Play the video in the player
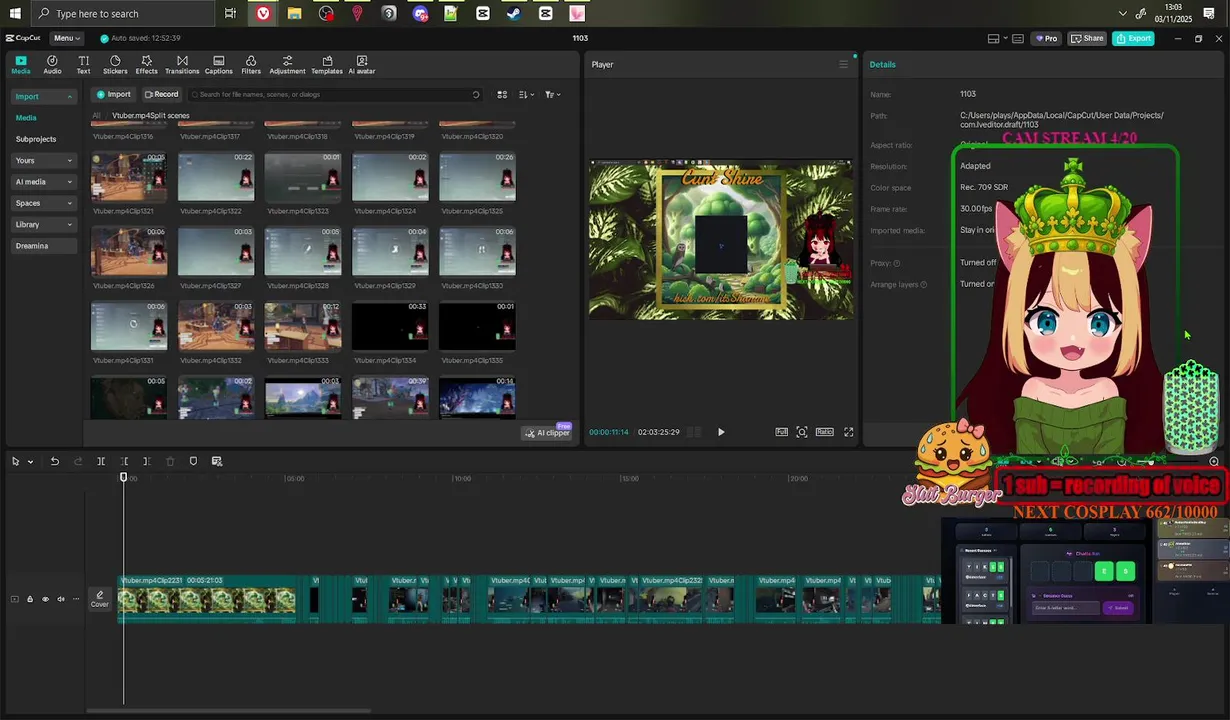1230x720 pixels. point(721,432)
